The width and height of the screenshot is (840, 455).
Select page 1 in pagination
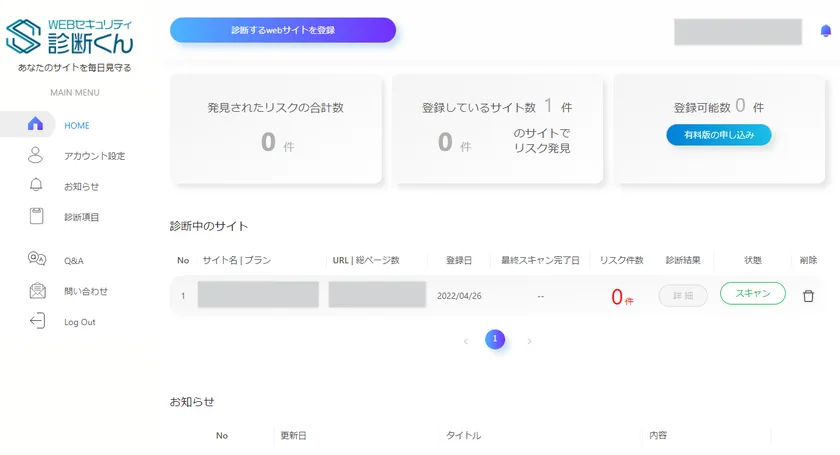click(x=496, y=340)
